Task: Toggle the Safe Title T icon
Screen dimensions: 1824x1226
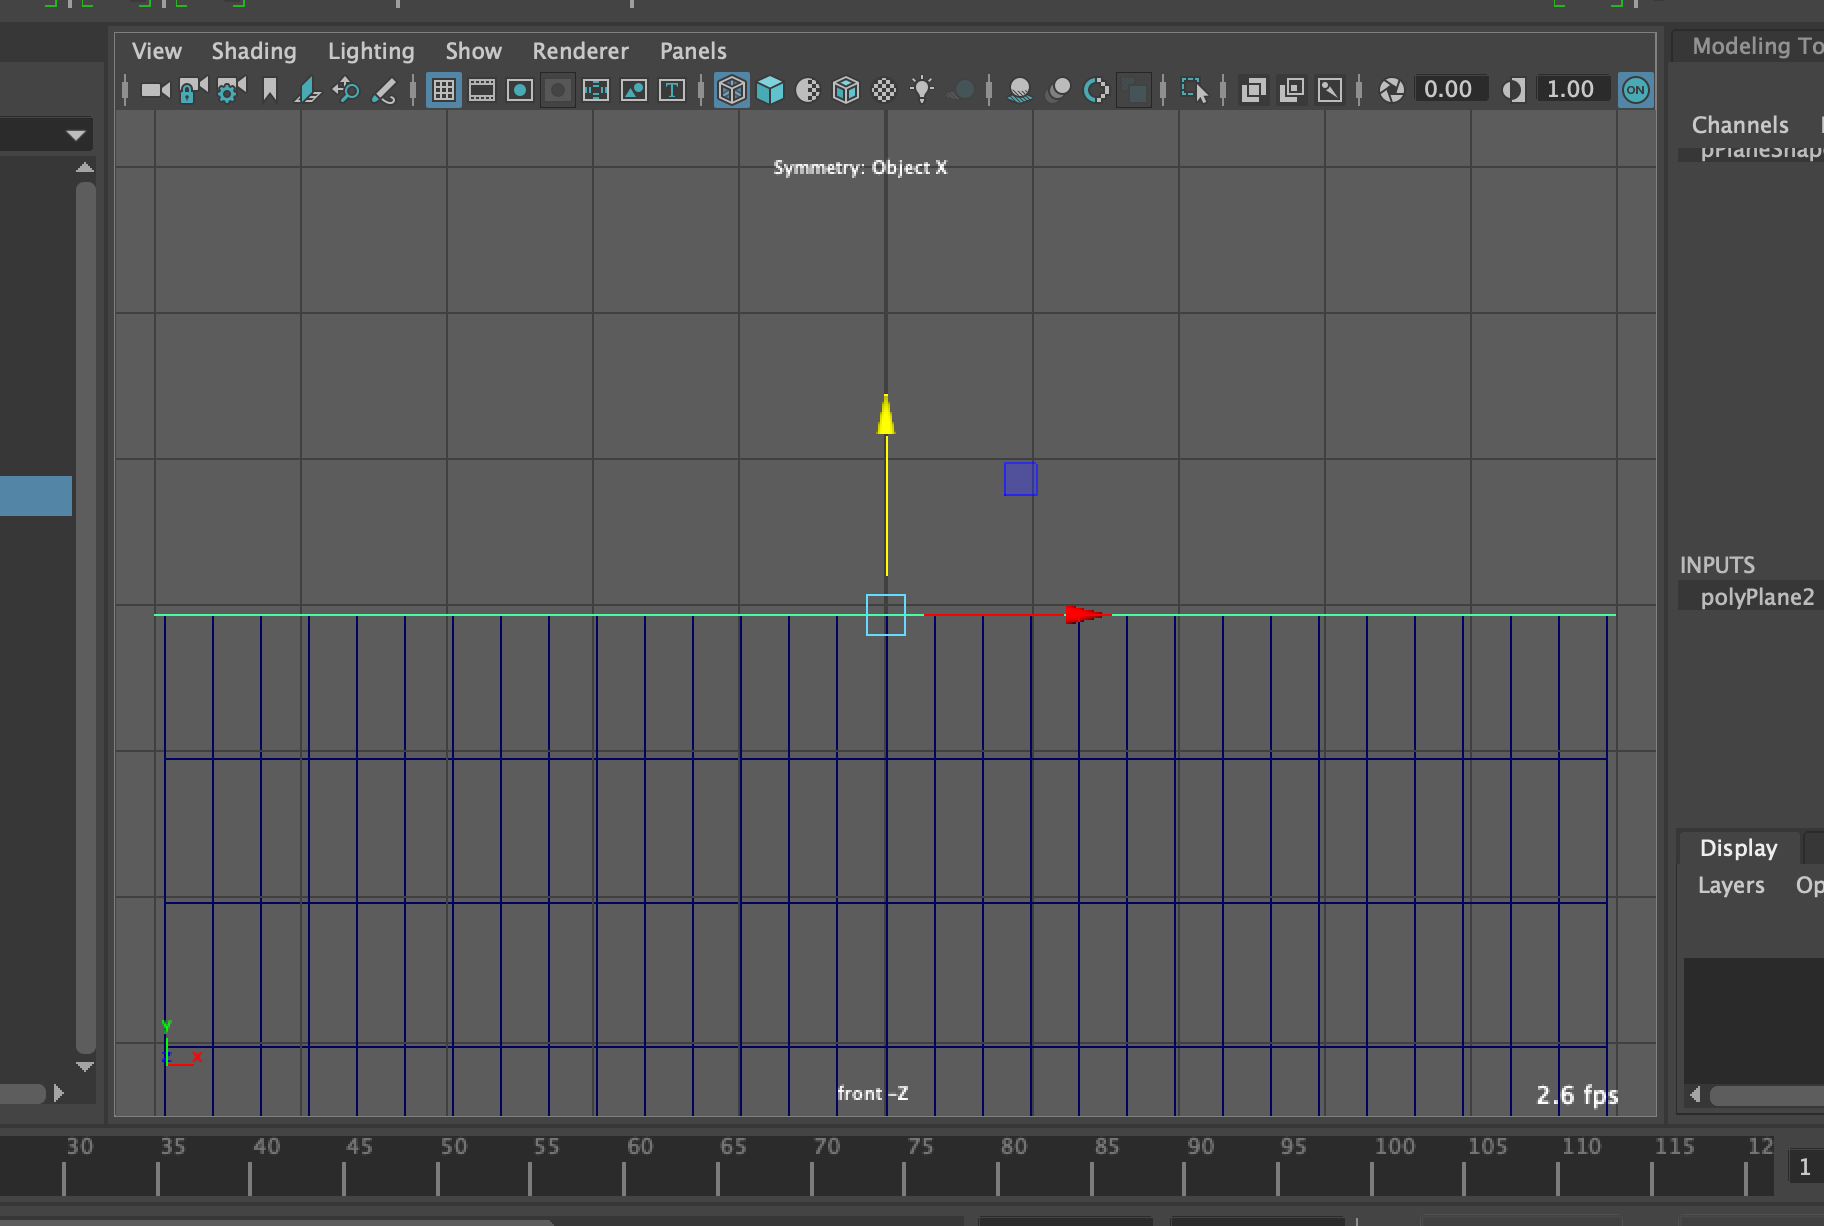Action: point(672,90)
